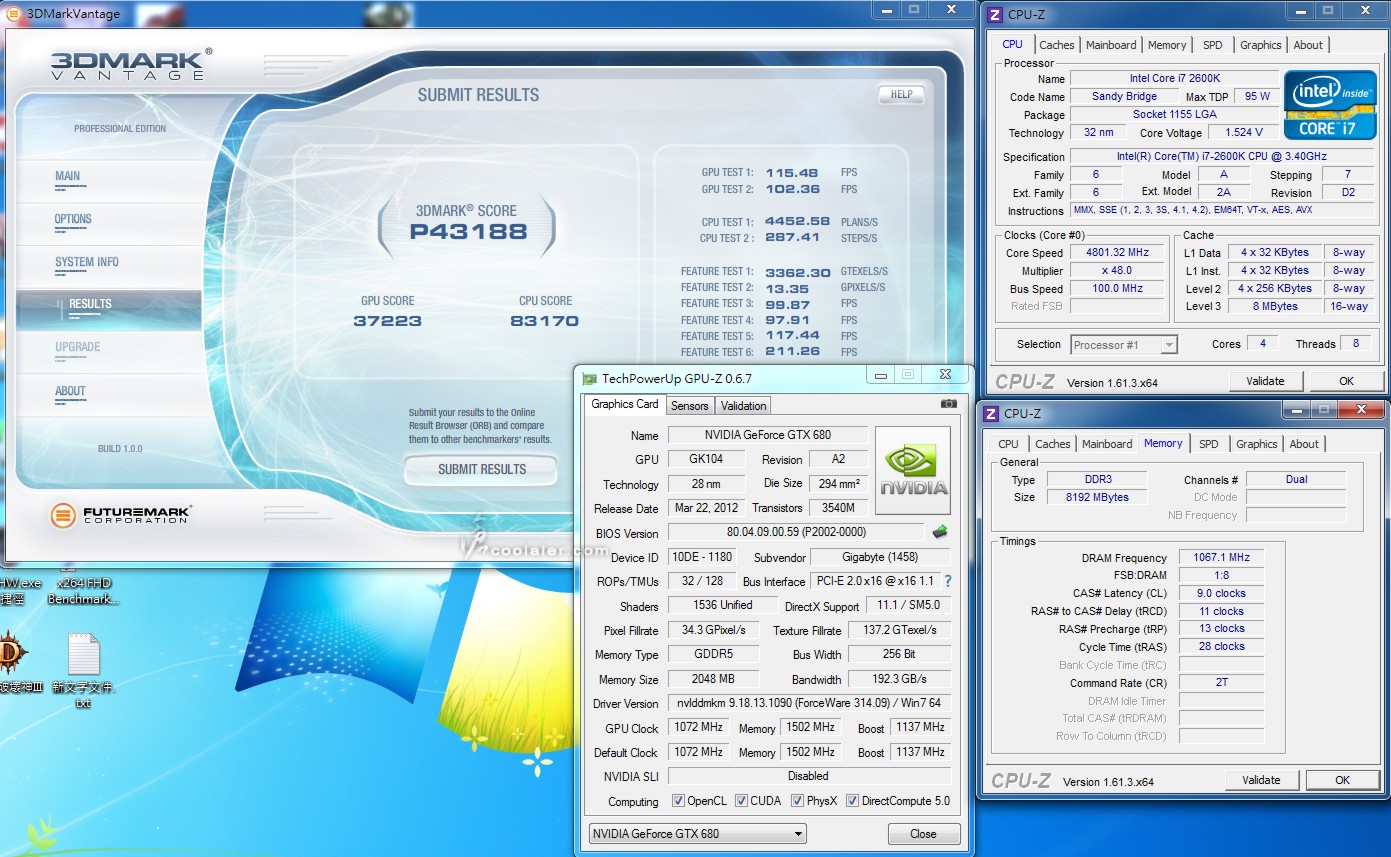1391x857 pixels.
Task: Open Caches tab in top CPU-Z window
Action: (1056, 45)
